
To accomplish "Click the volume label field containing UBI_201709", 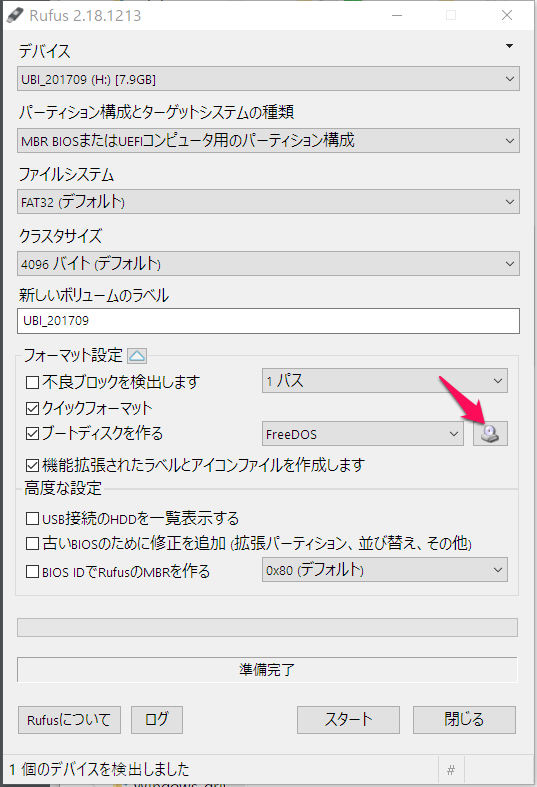I will coord(268,321).
